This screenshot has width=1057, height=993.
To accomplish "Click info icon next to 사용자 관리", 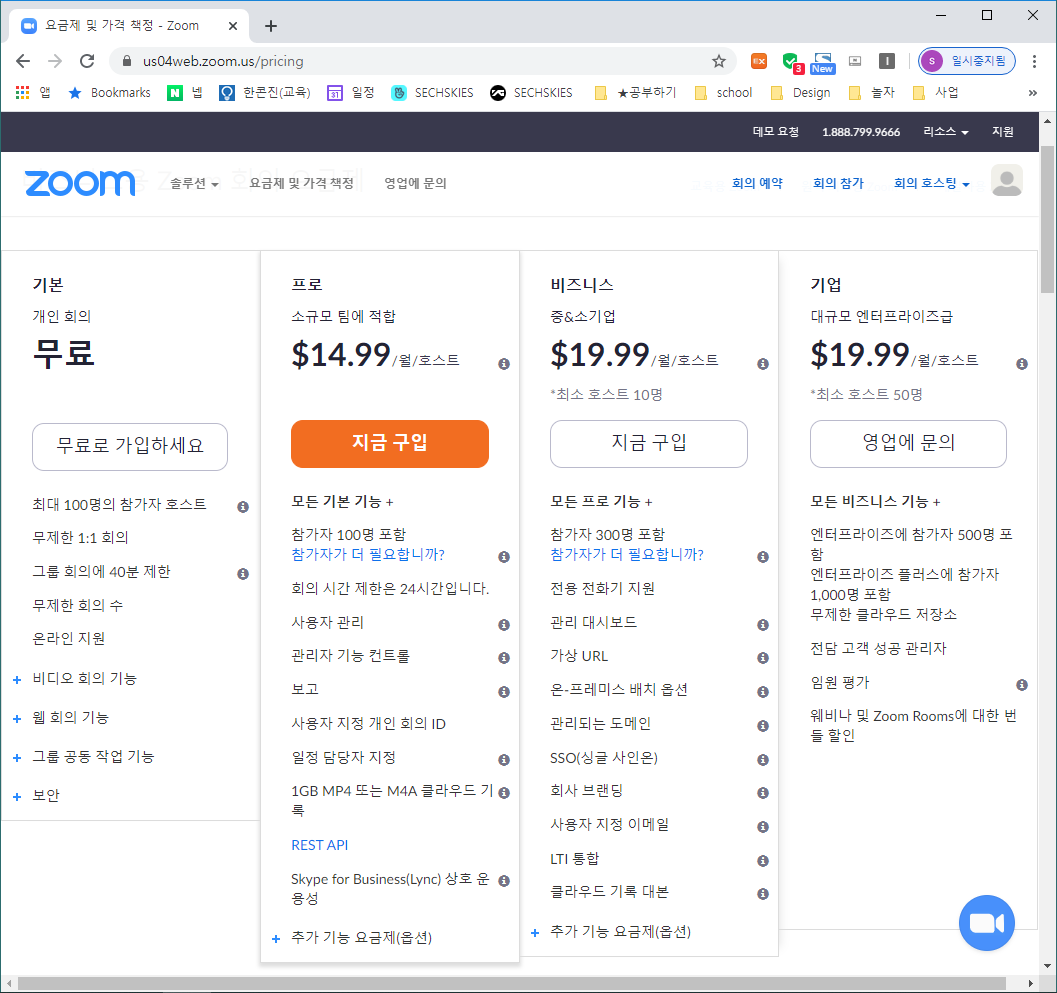I will (x=504, y=625).
